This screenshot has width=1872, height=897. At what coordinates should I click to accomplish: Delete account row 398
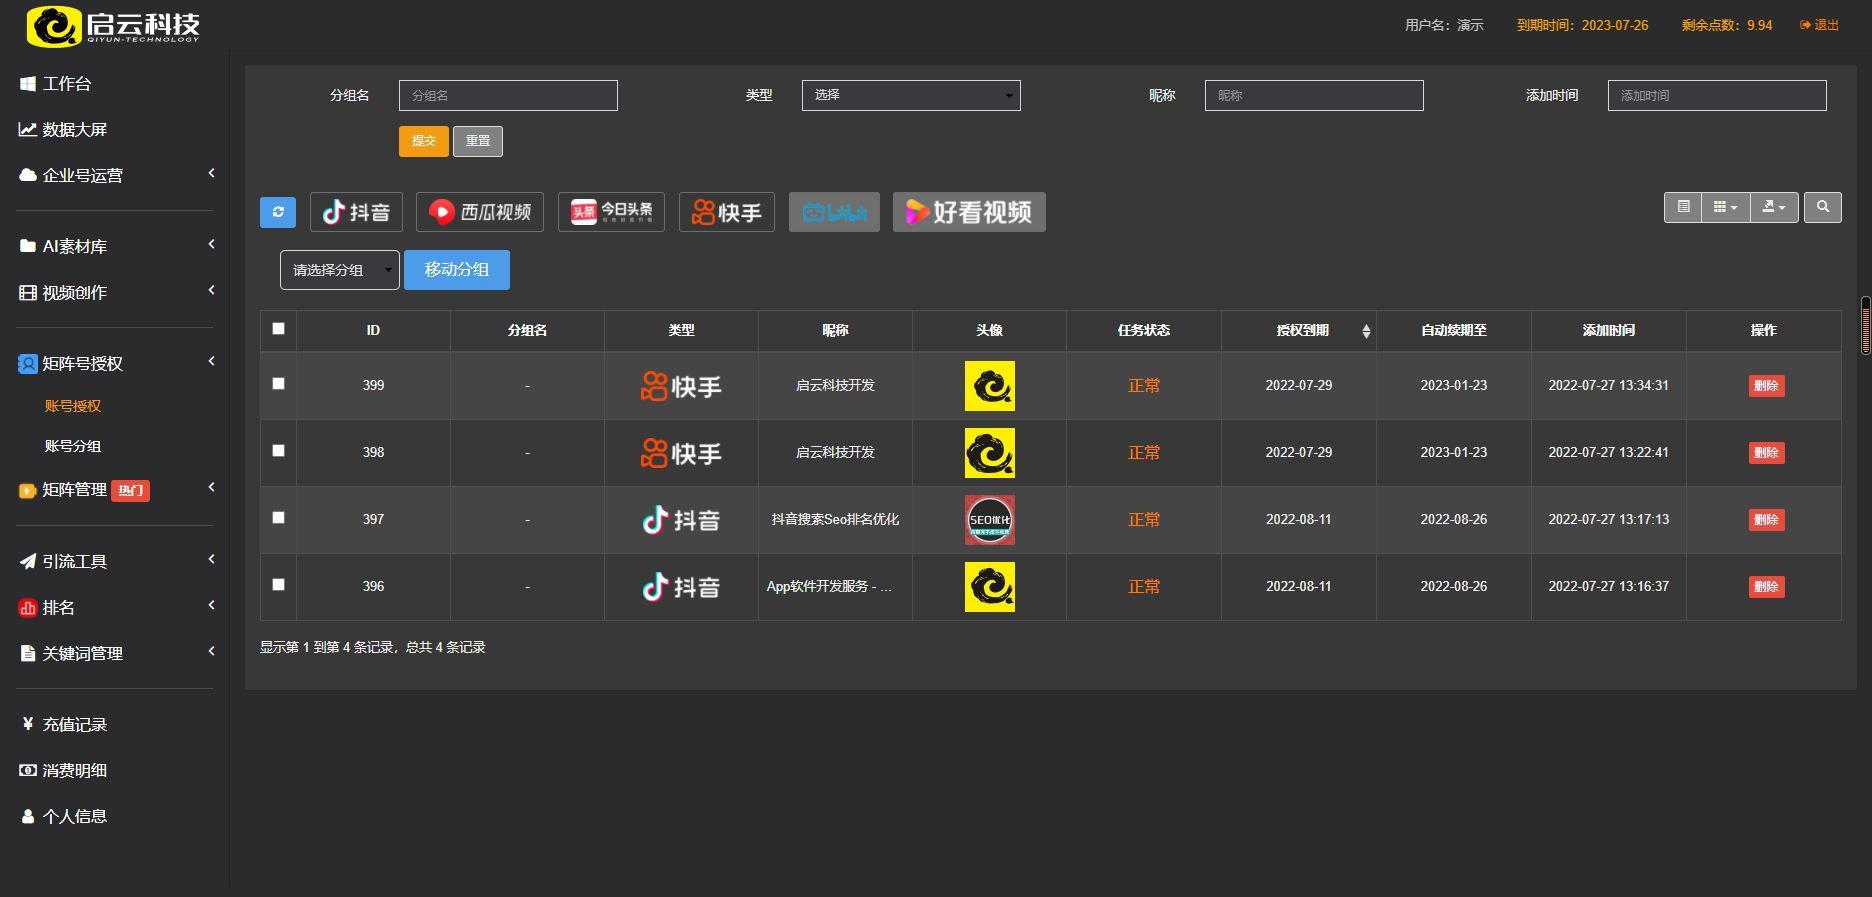[1766, 453]
